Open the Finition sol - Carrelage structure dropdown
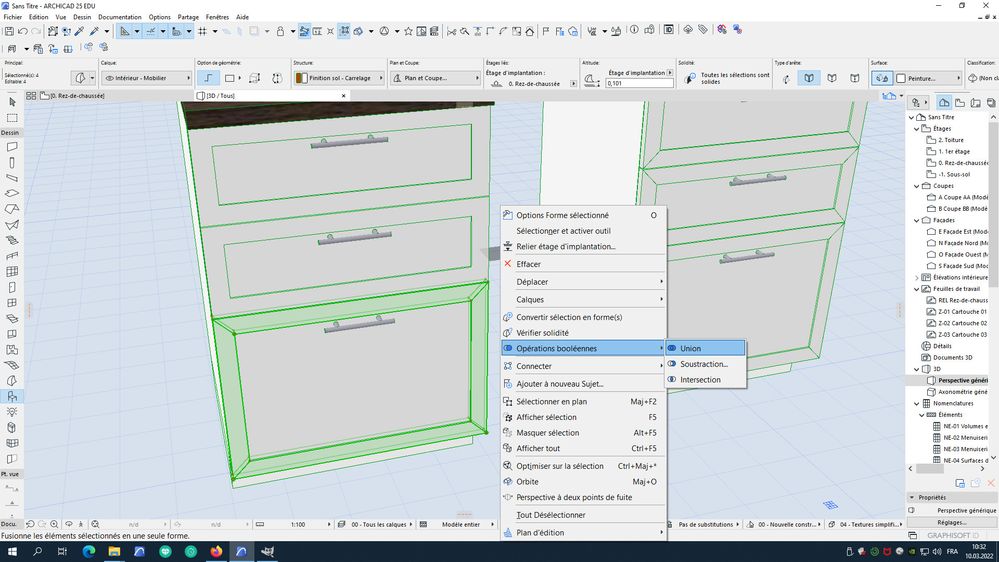Image resolution: width=999 pixels, height=562 pixels. pos(340,78)
